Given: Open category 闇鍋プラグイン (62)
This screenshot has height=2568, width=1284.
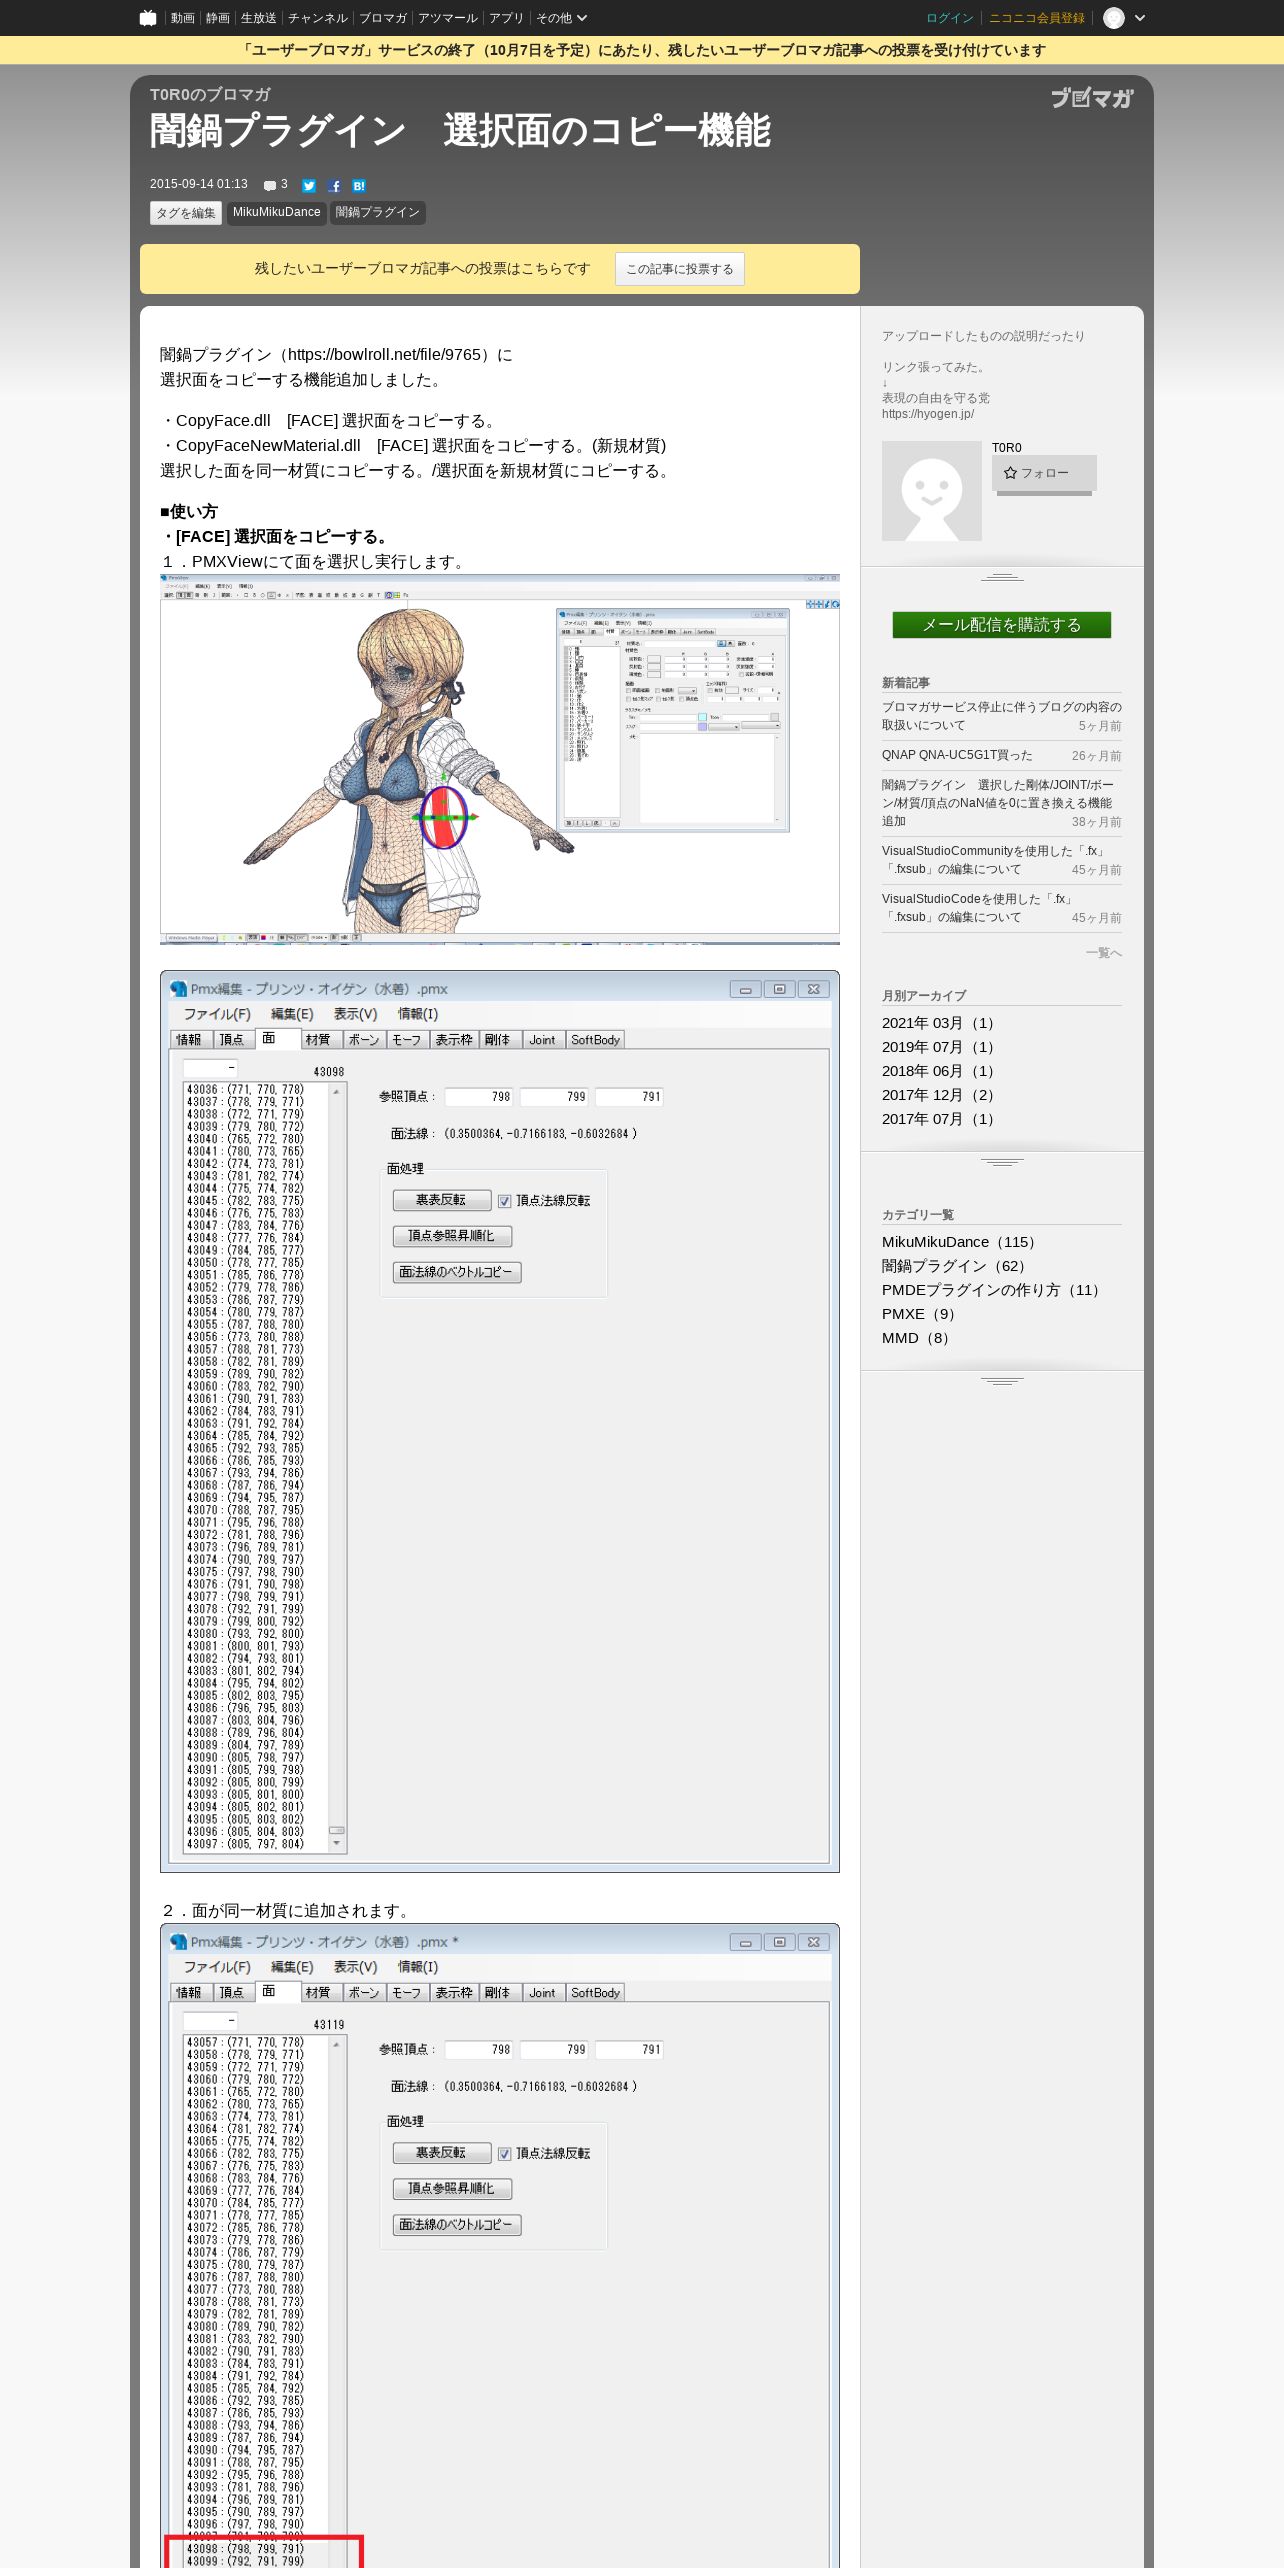Looking at the screenshot, I should [957, 1266].
